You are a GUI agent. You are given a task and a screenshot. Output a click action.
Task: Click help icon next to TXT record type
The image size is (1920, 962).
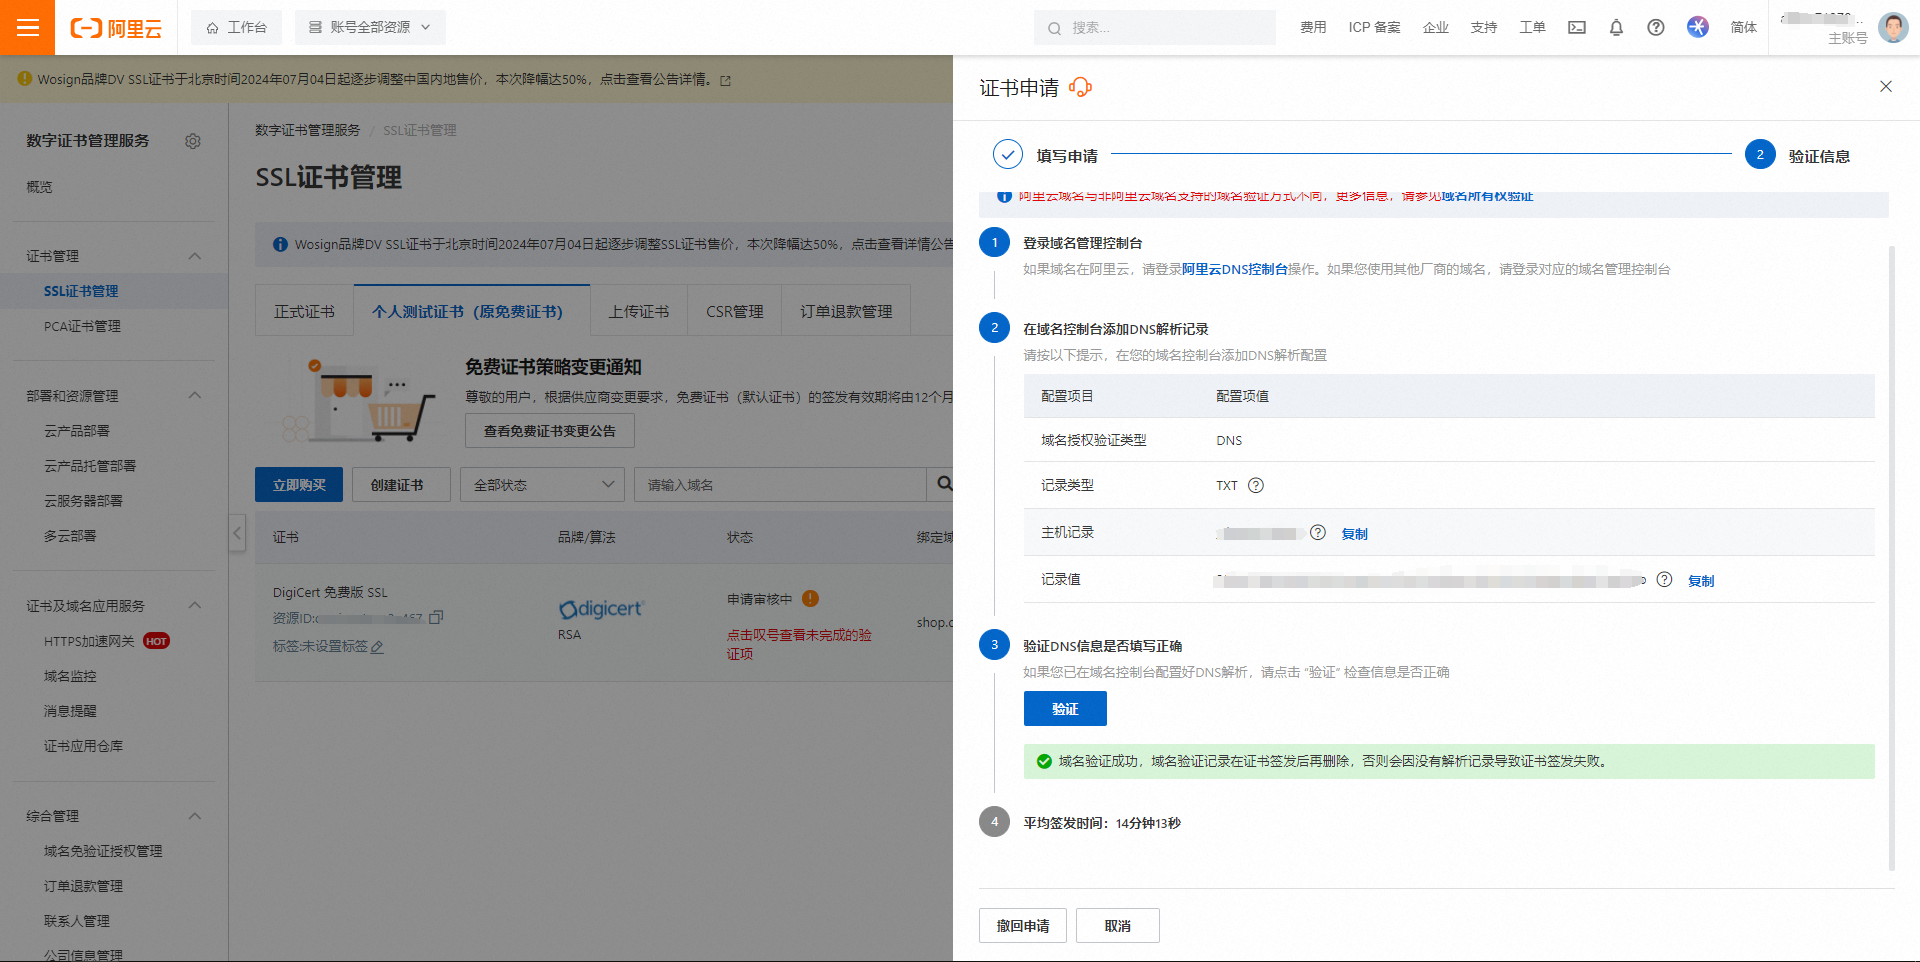click(x=1256, y=485)
